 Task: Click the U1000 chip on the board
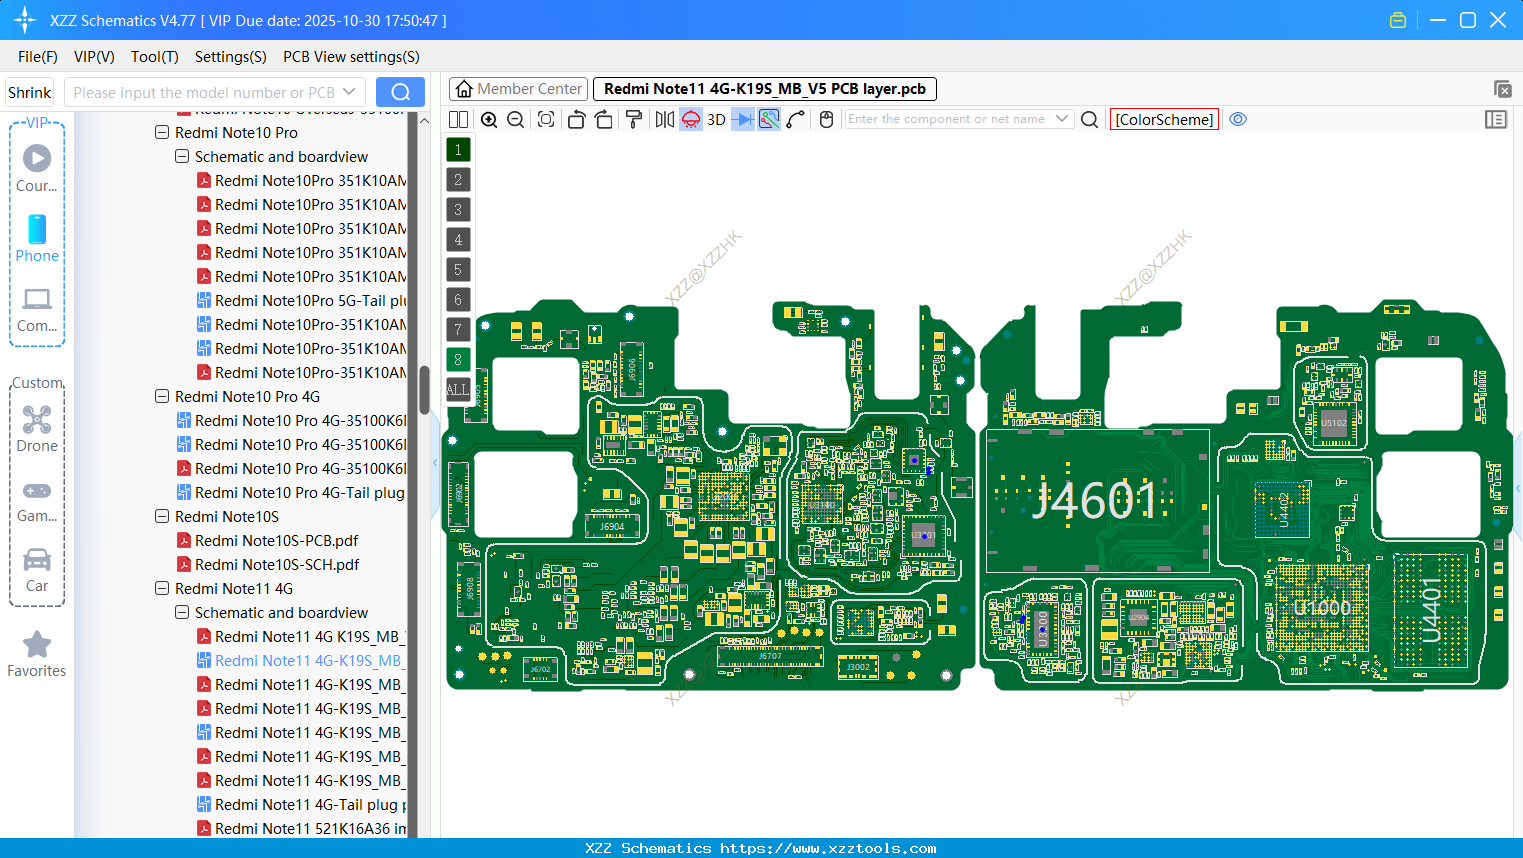coord(1322,608)
